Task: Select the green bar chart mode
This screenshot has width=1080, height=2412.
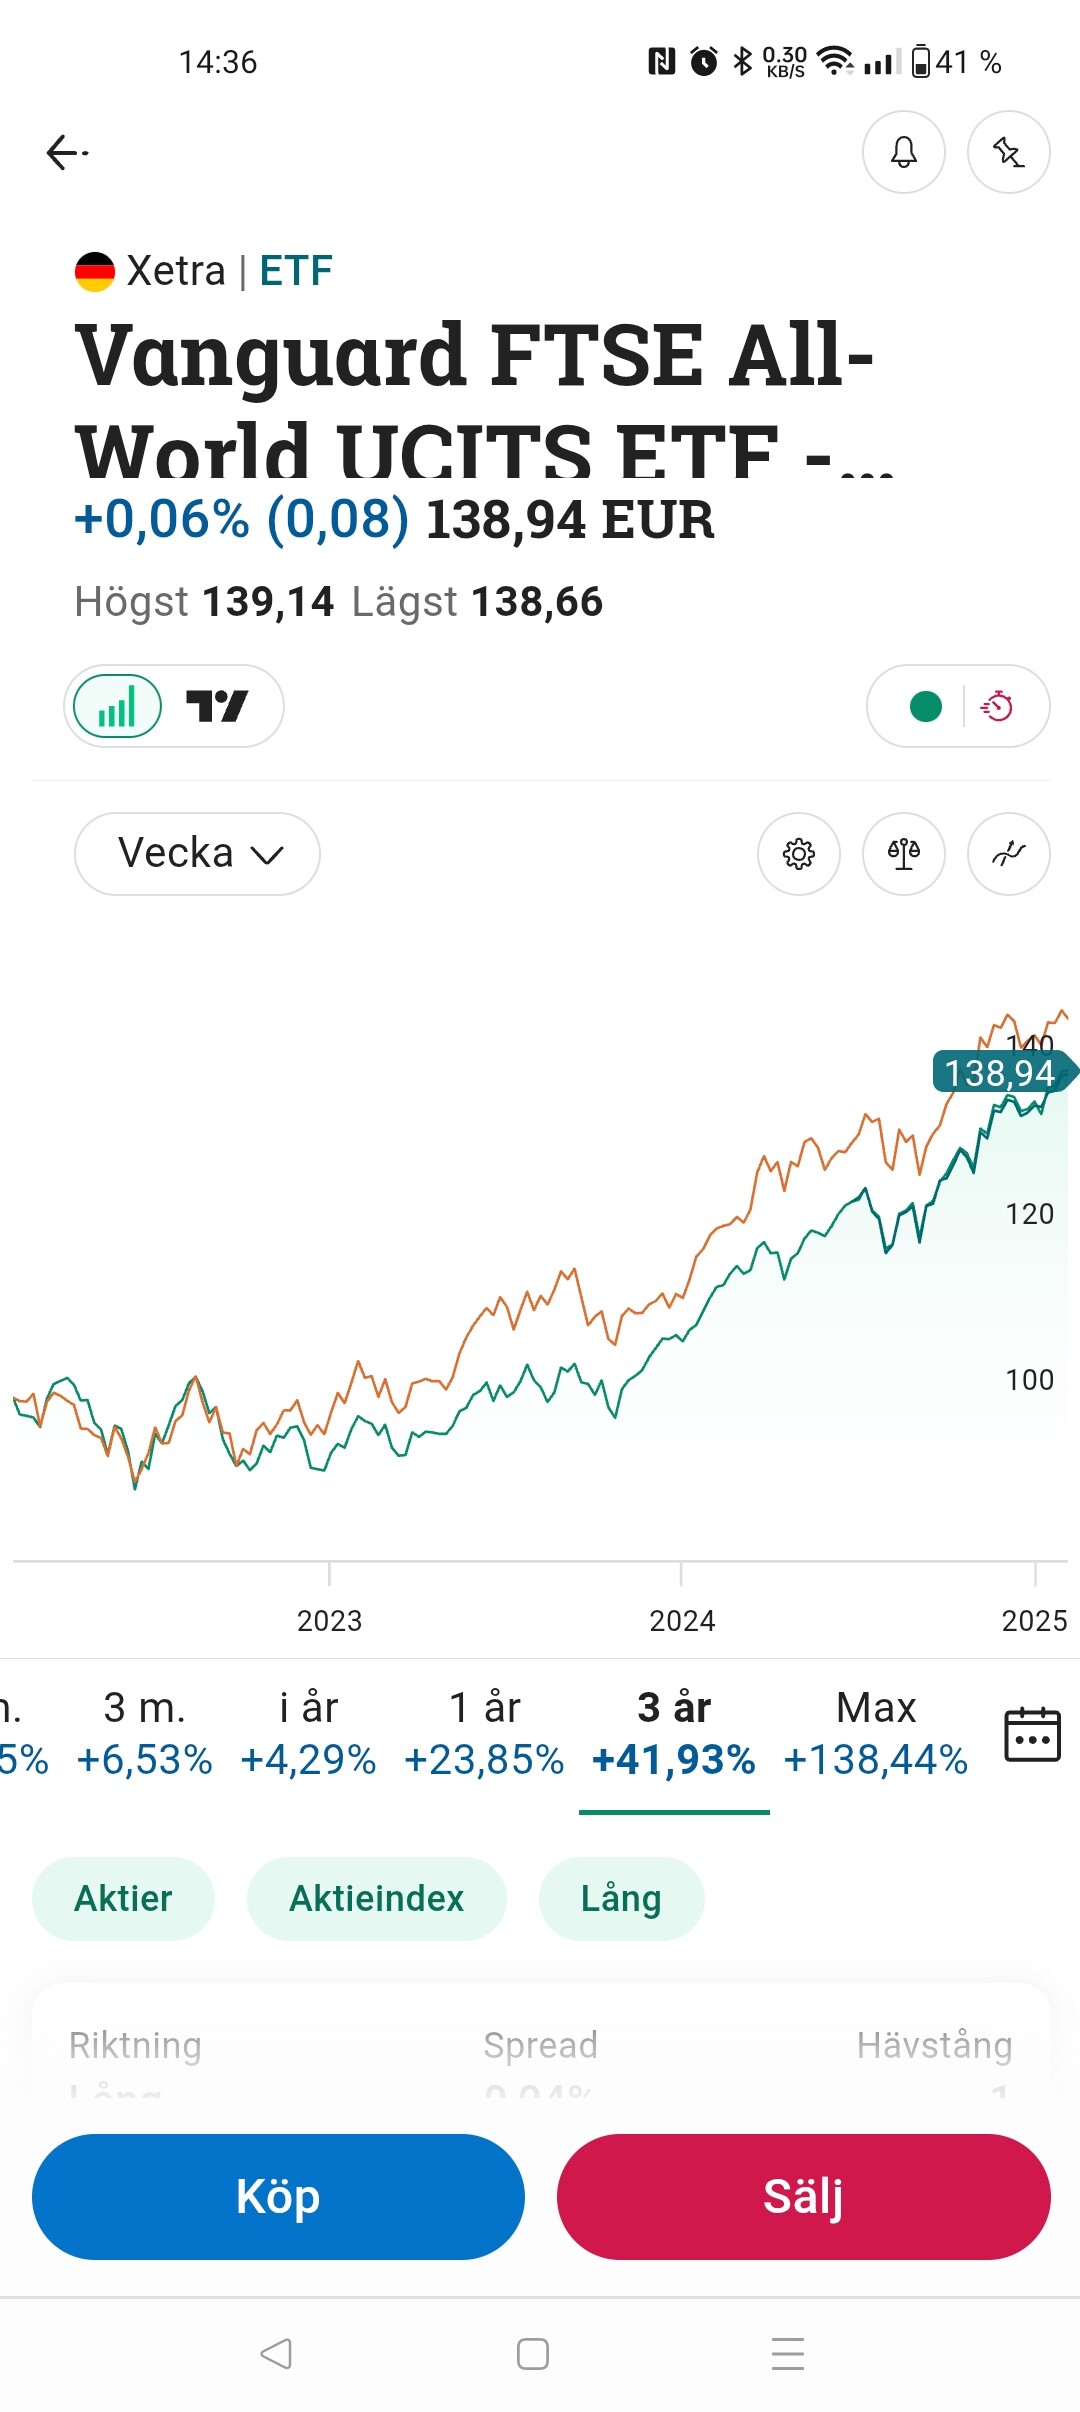Action: pos(118,706)
